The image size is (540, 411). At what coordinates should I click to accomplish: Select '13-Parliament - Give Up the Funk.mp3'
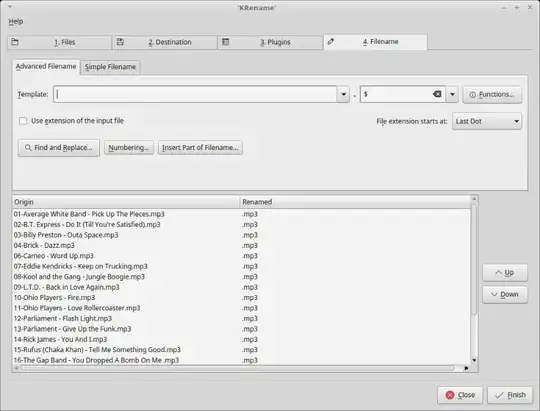pos(241,329)
